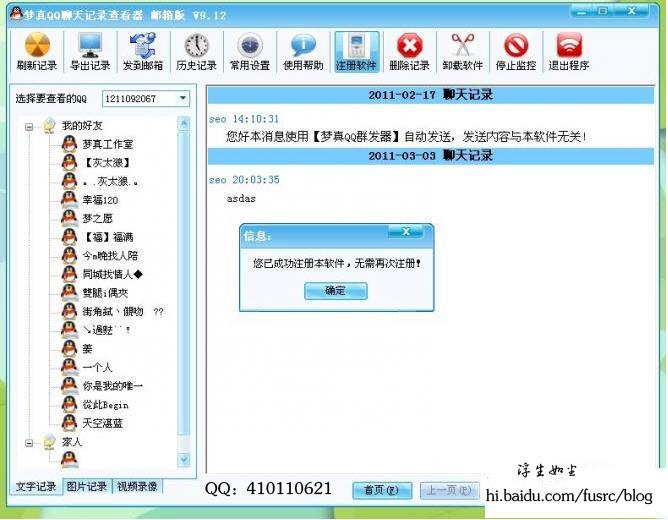The height and width of the screenshot is (520, 668).
Task: Click 删除记录 delete records icon
Action: pos(409,52)
